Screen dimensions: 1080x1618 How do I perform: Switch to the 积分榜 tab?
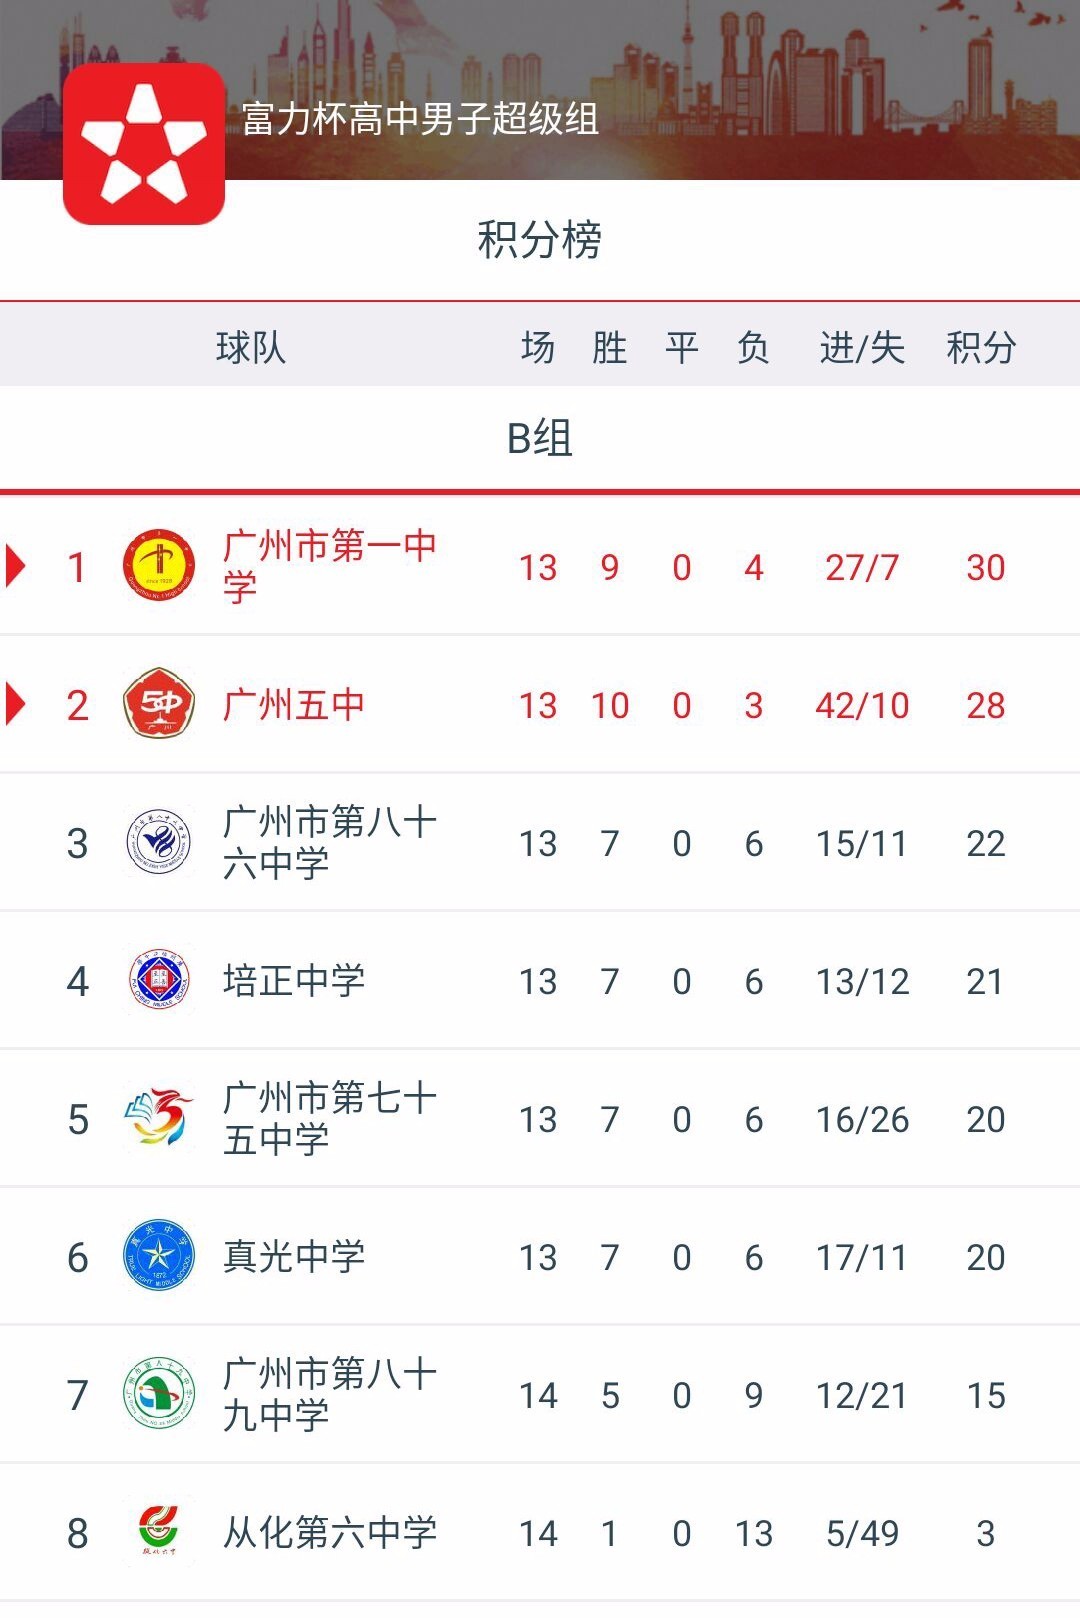point(540,240)
